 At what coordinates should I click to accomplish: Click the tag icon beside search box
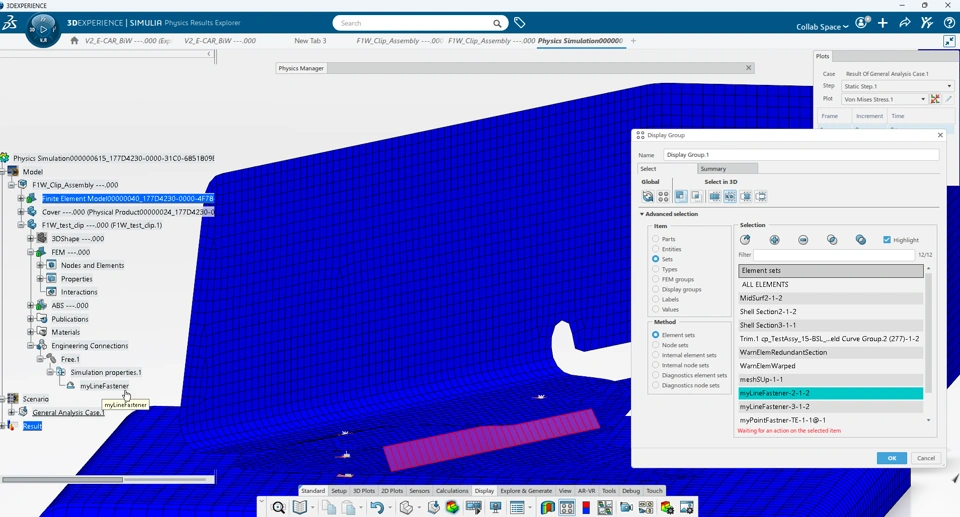point(519,23)
